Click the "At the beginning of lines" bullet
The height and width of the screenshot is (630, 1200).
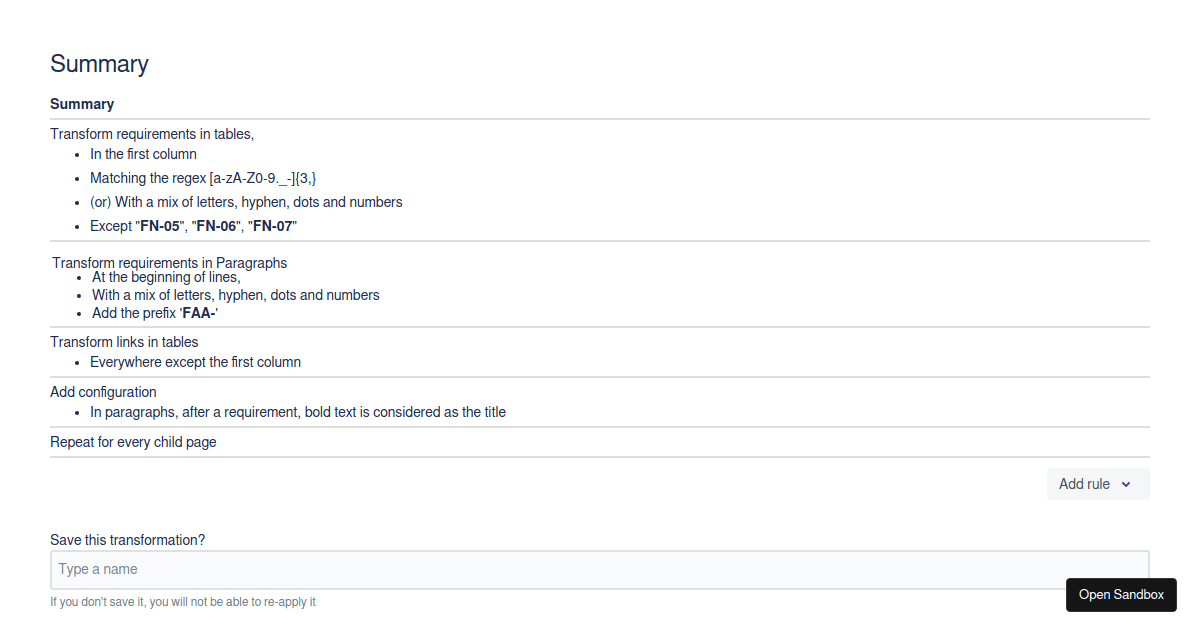click(x=166, y=277)
